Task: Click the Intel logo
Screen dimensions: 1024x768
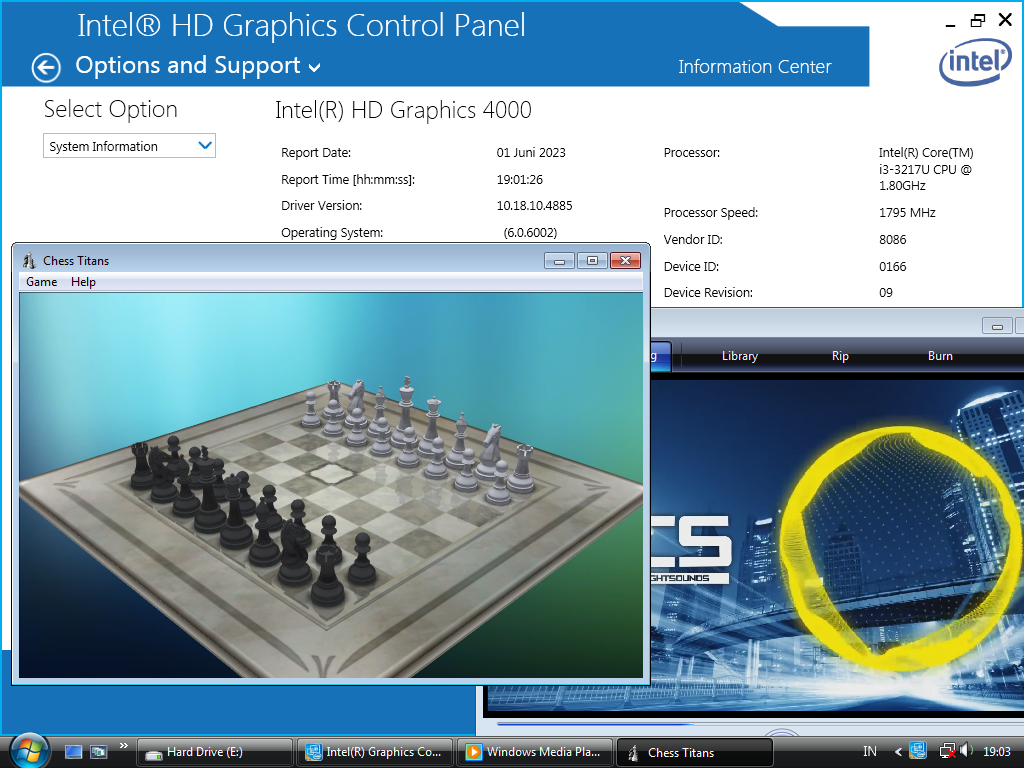Action: (973, 63)
